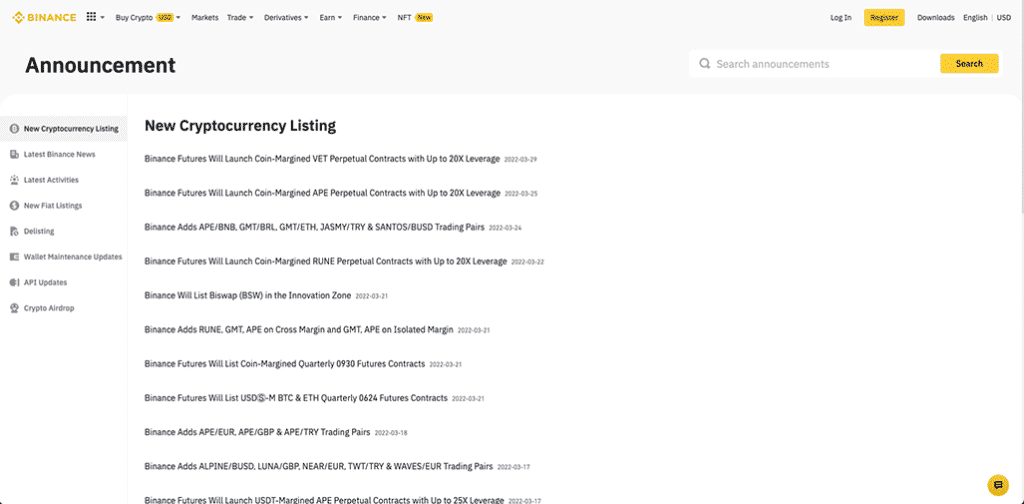Open the Biswap (BSW) listing announcement
The height and width of the screenshot is (504, 1024).
click(x=248, y=296)
